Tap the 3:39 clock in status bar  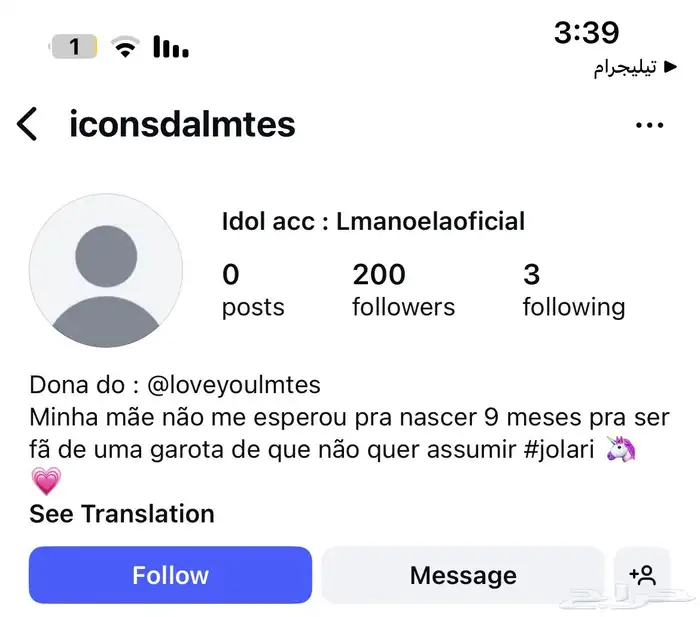(x=586, y=32)
